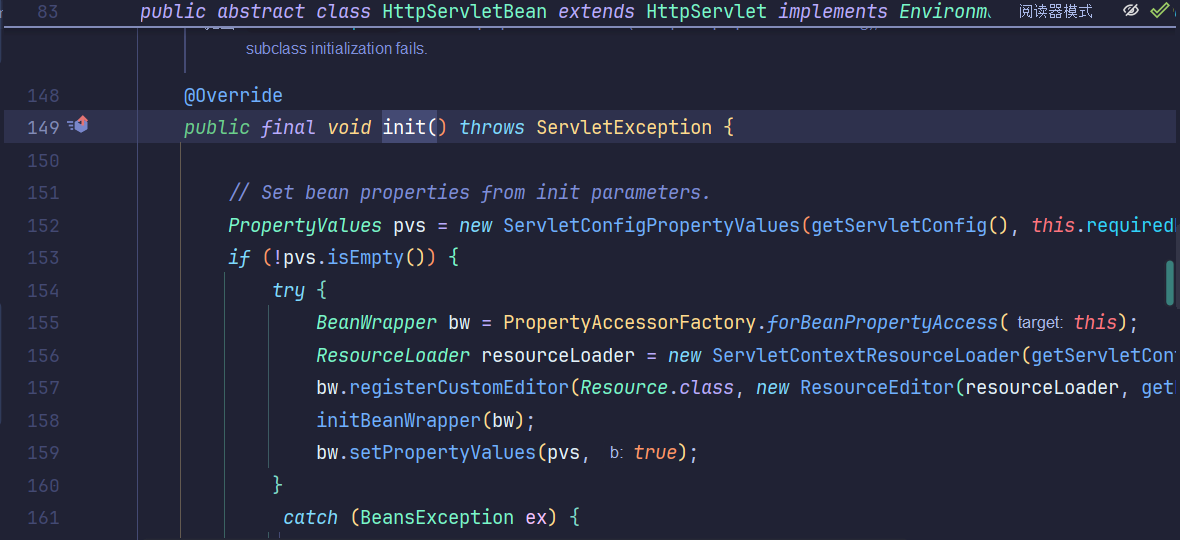Click line number 83 in sticky header
The image size is (1180, 540).
click(x=47, y=12)
